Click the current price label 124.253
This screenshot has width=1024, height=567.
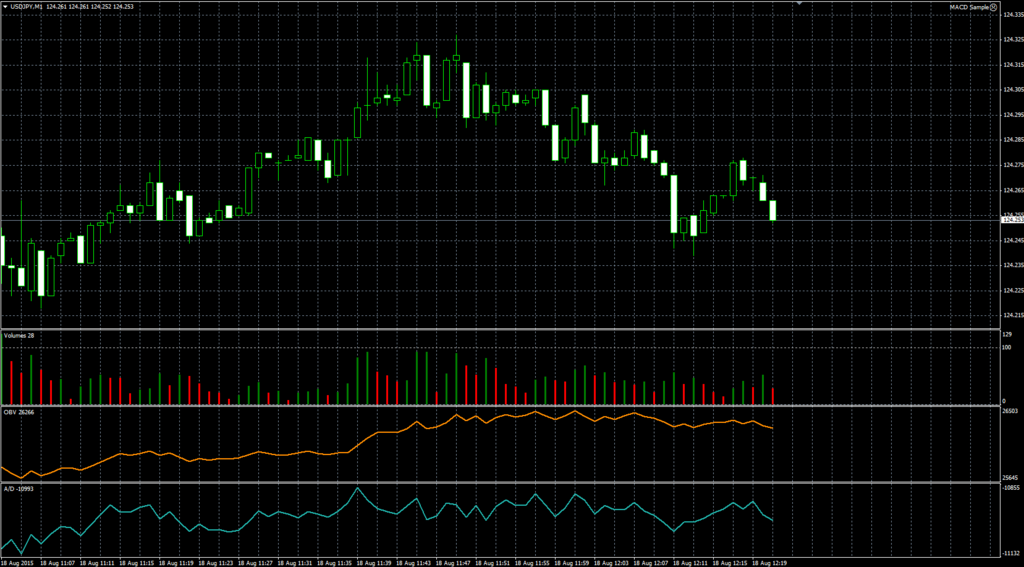(x=1012, y=220)
